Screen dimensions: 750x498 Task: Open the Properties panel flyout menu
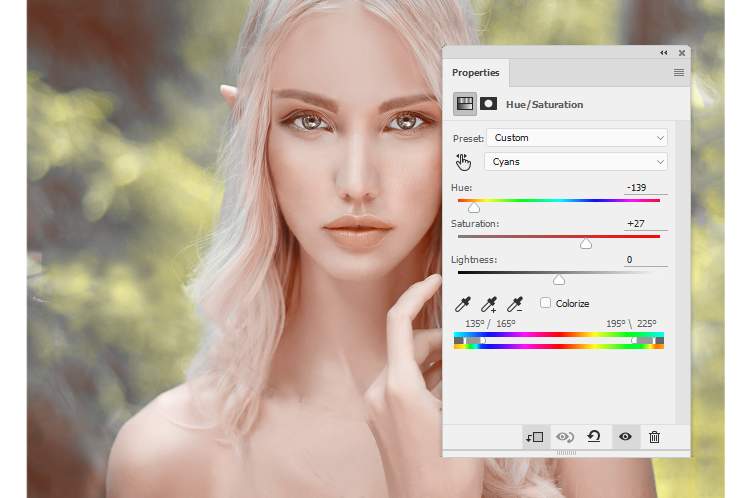point(679,73)
